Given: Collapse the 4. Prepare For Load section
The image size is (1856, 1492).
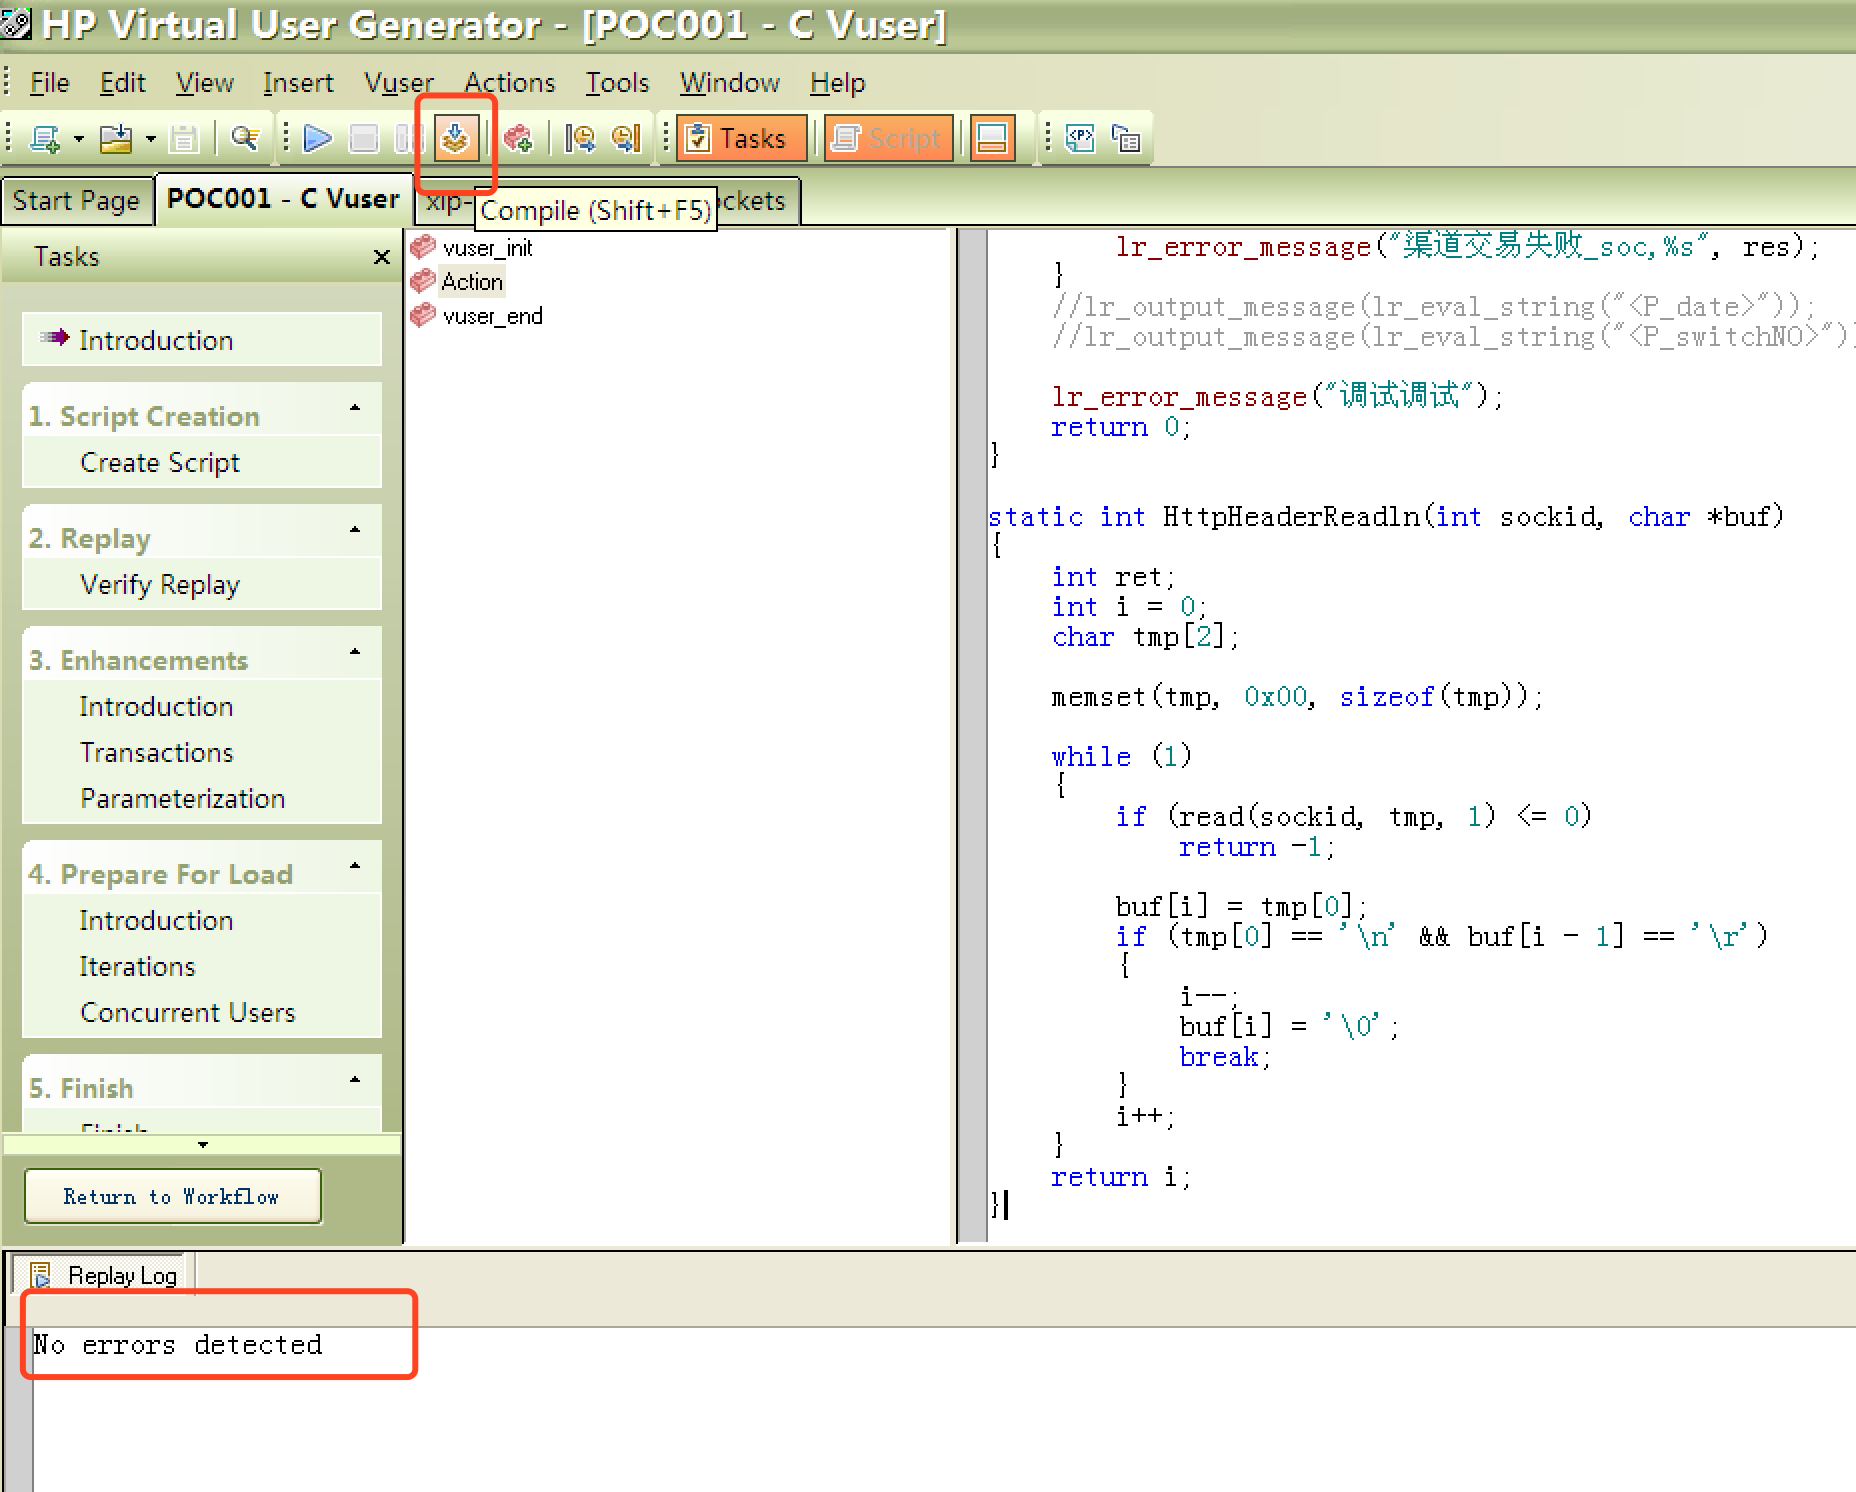Looking at the screenshot, I should point(355,866).
